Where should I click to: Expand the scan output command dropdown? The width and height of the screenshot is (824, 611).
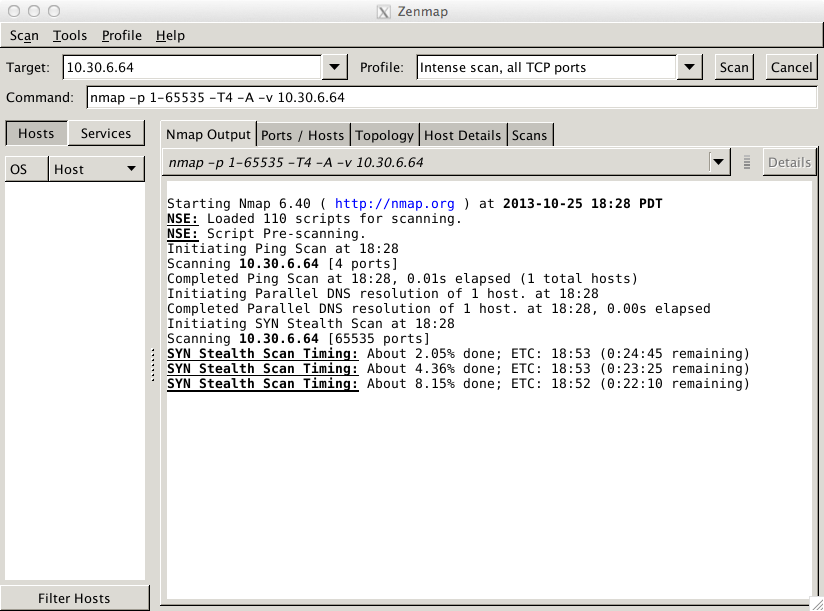pyautogui.click(x=718, y=162)
